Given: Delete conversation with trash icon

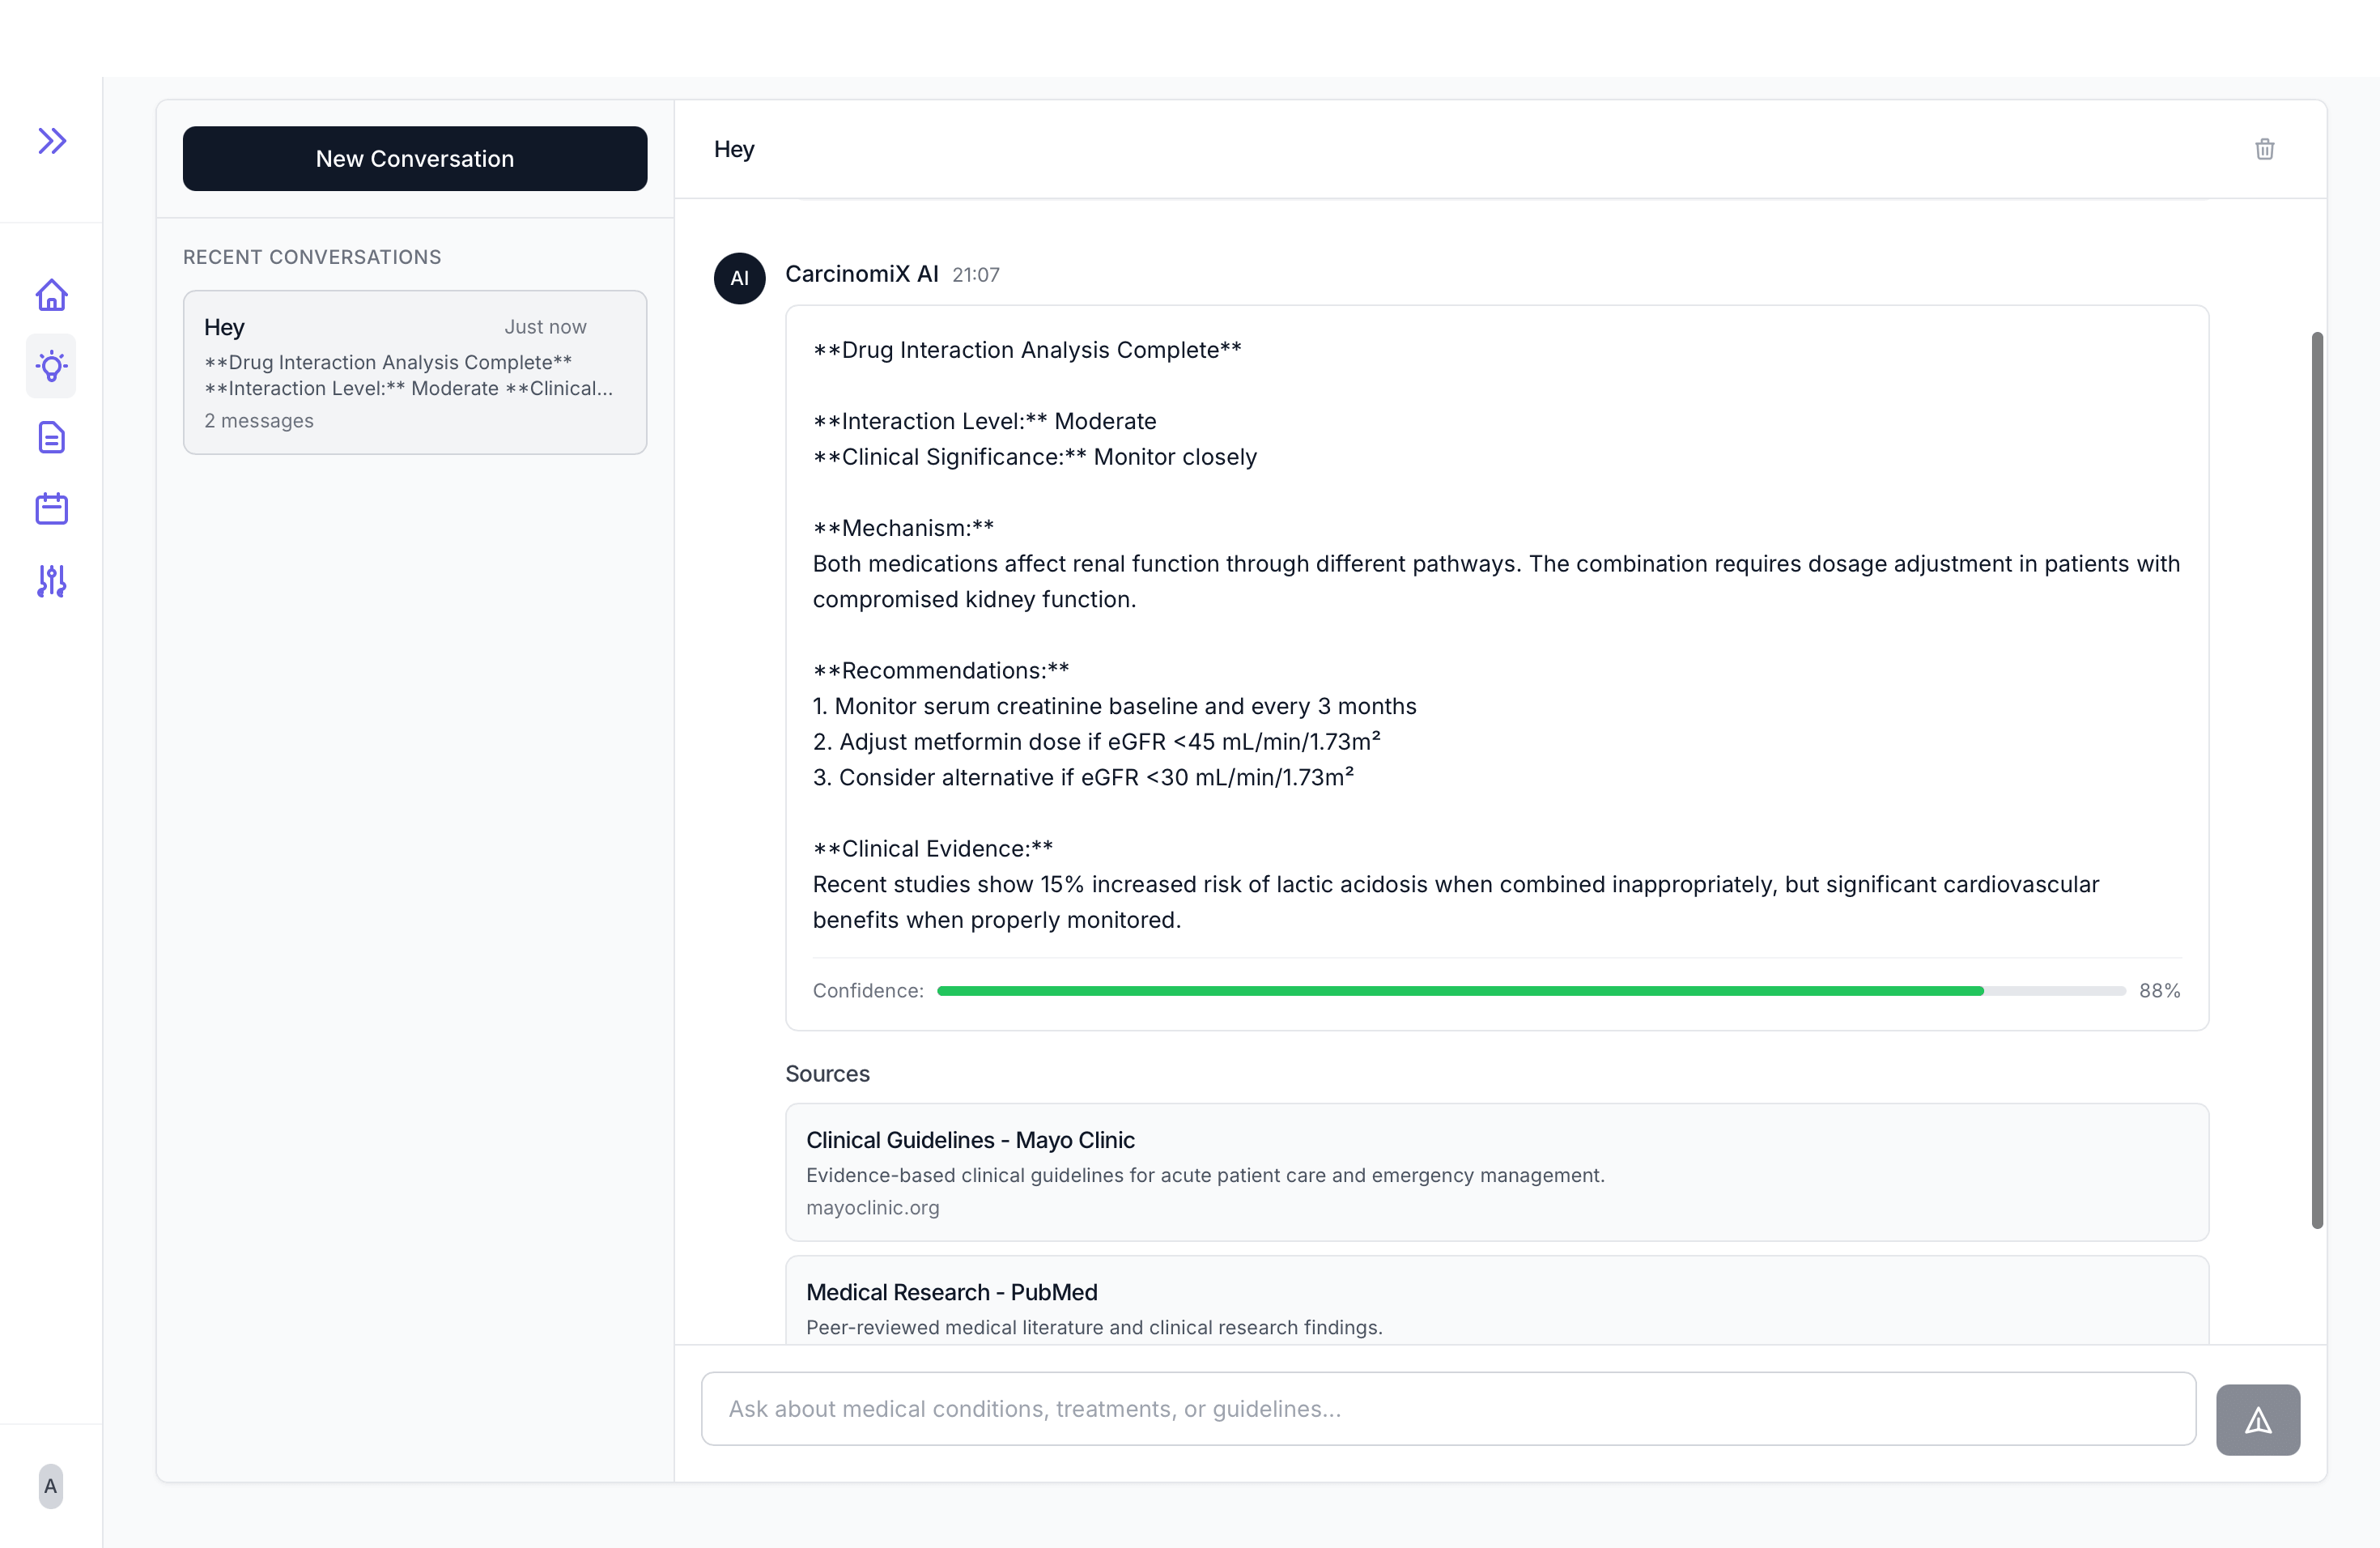Looking at the screenshot, I should pos(2264,149).
